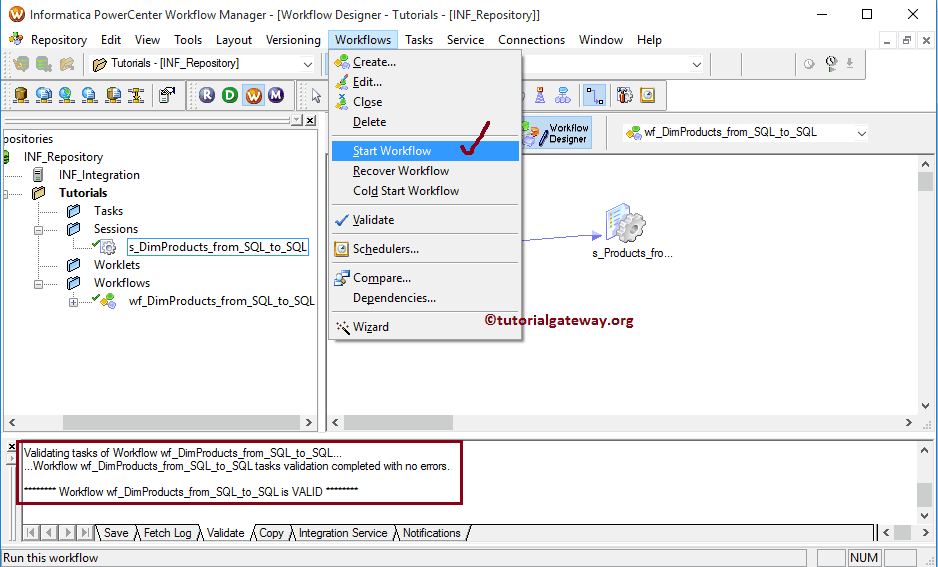Select Recover Workflow menu entry
This screenshot has height=567, width=938.
pos(425,171)
